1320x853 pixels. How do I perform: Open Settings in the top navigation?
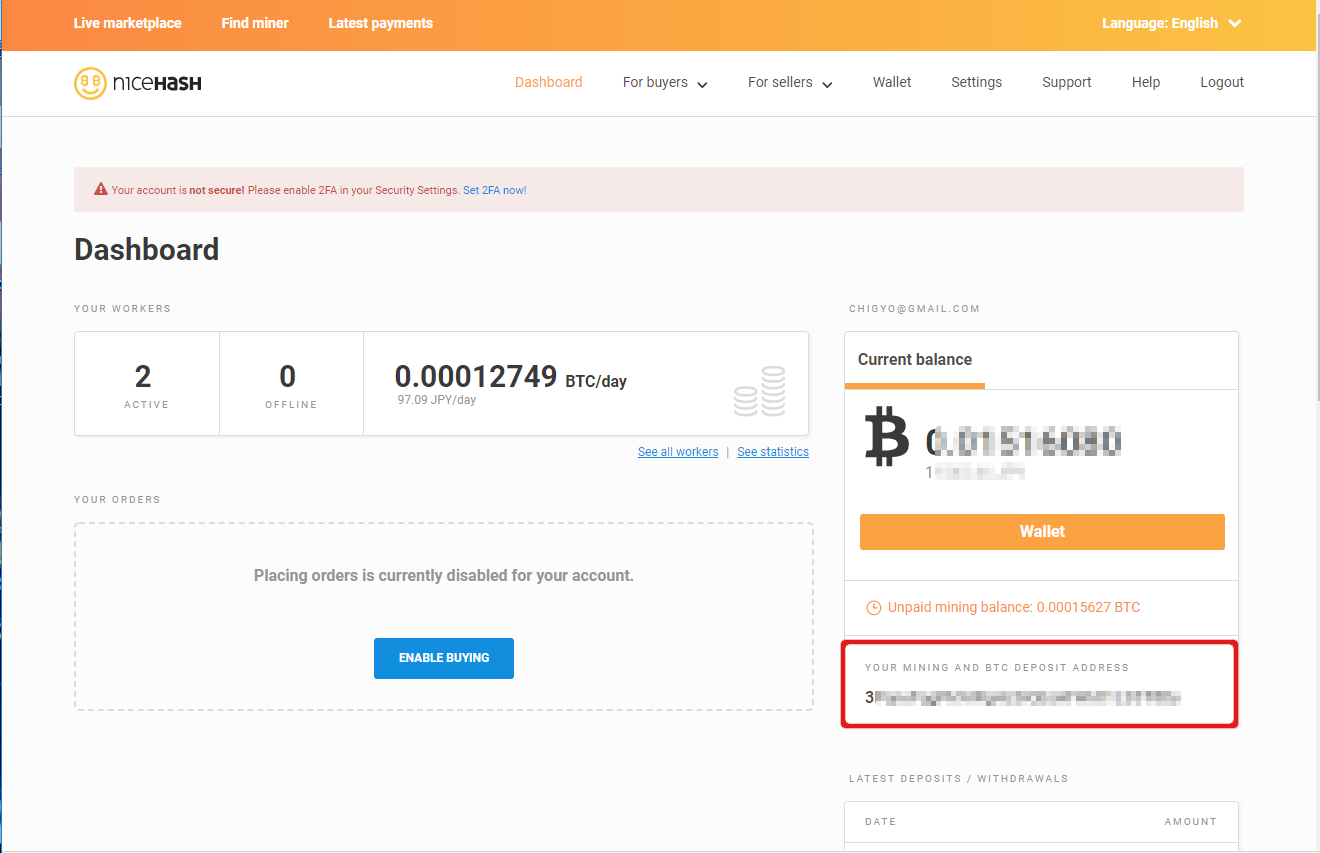(x=976, y=83)
